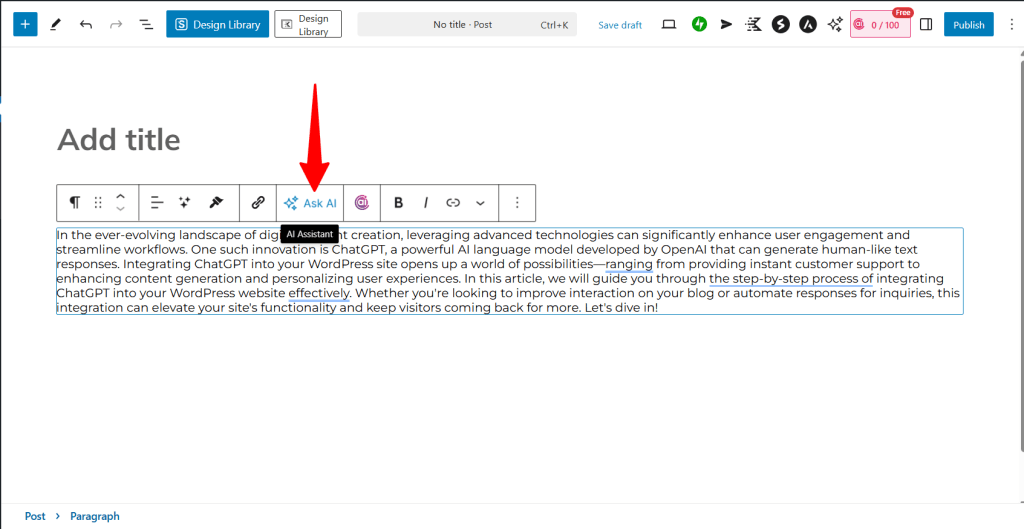Click the Add title field
Viewport: 1024px width, 529px height.
[x=118, y=140]
